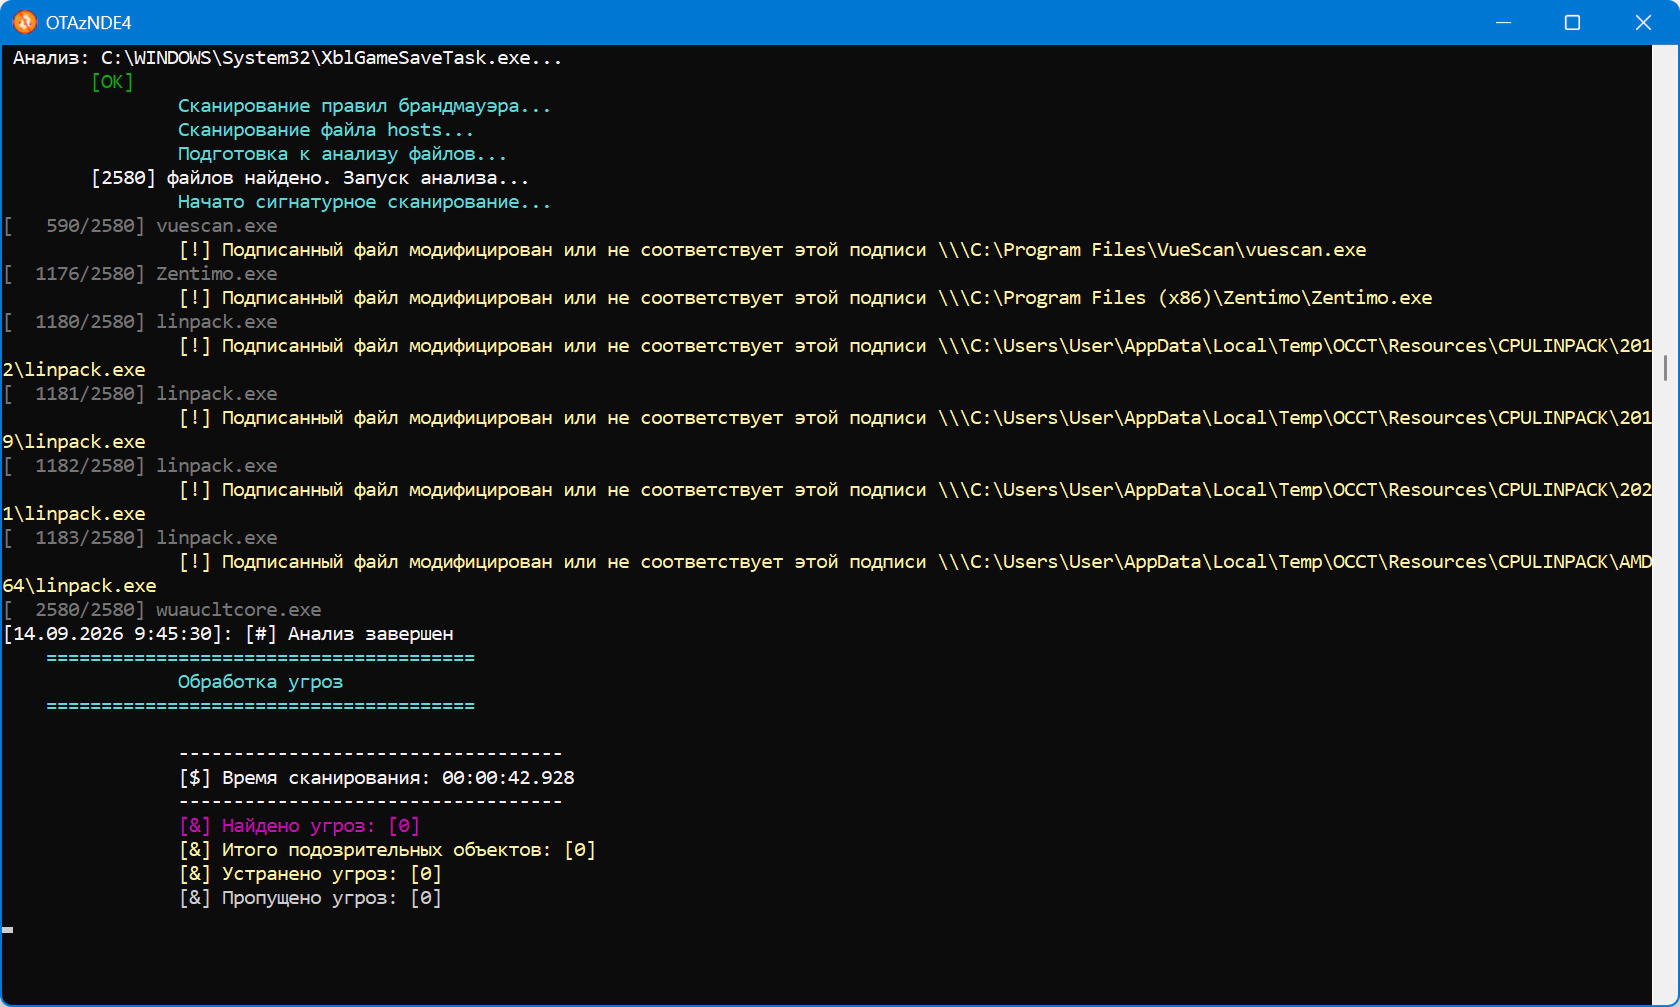This screenshot has width=1680, height=1007.
Task: Click the 'Обработка угроз' heading
Action: (x=260, y=682)
